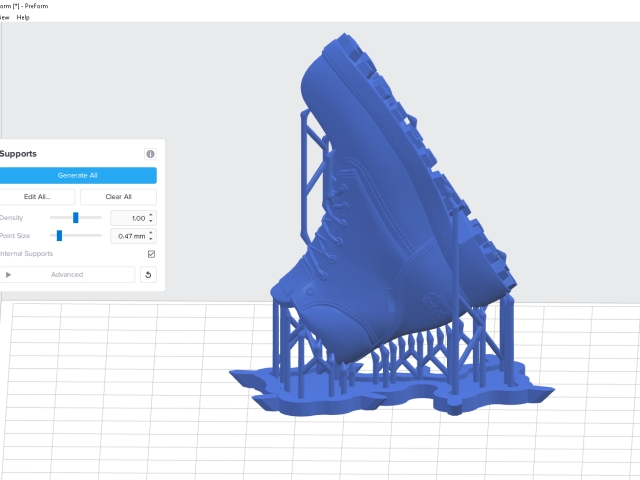Expand the Advanced settings section

(67, 275)
